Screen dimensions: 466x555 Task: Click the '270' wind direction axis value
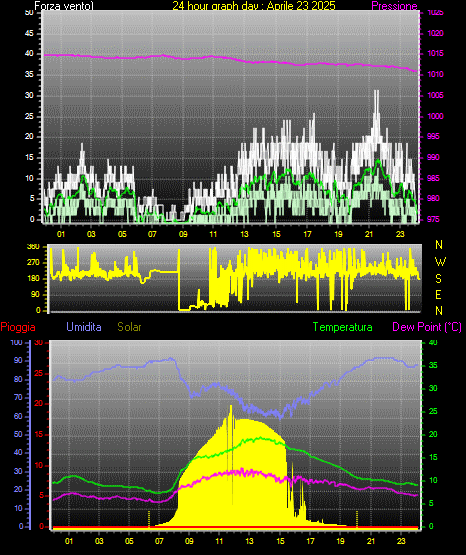[33, 263]
